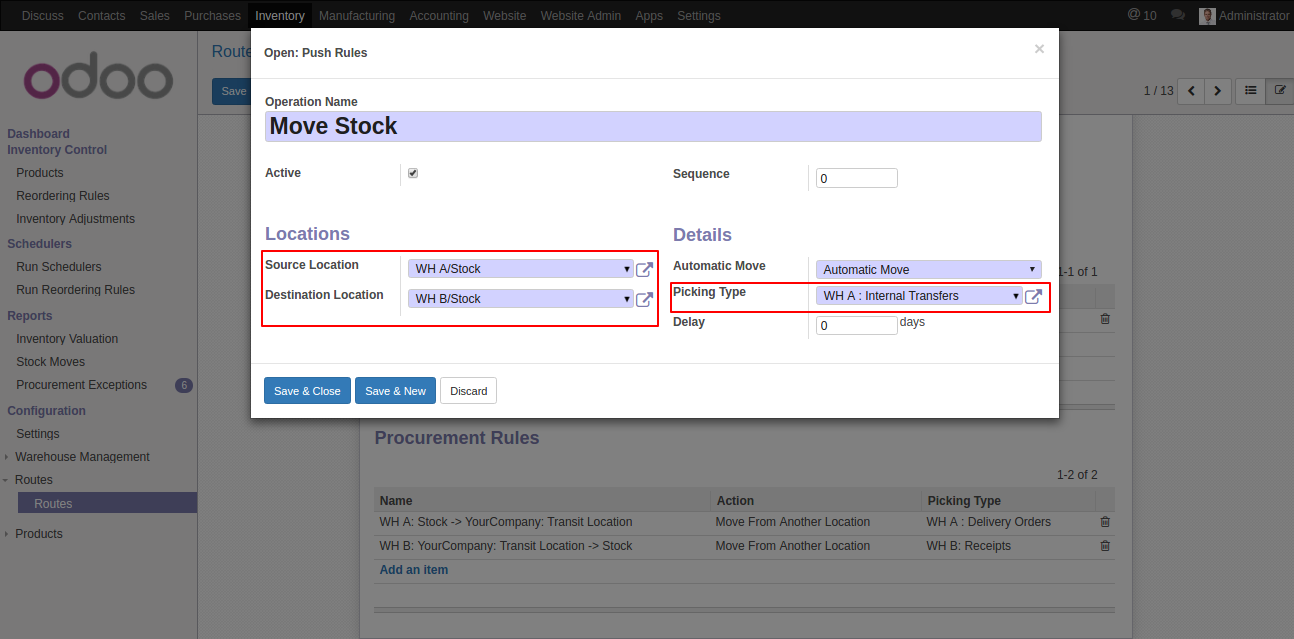Open the @ mentions notifications
Image resolution: width=1294 pixels, height=639 pixels.
click(x=1141, y=16)
